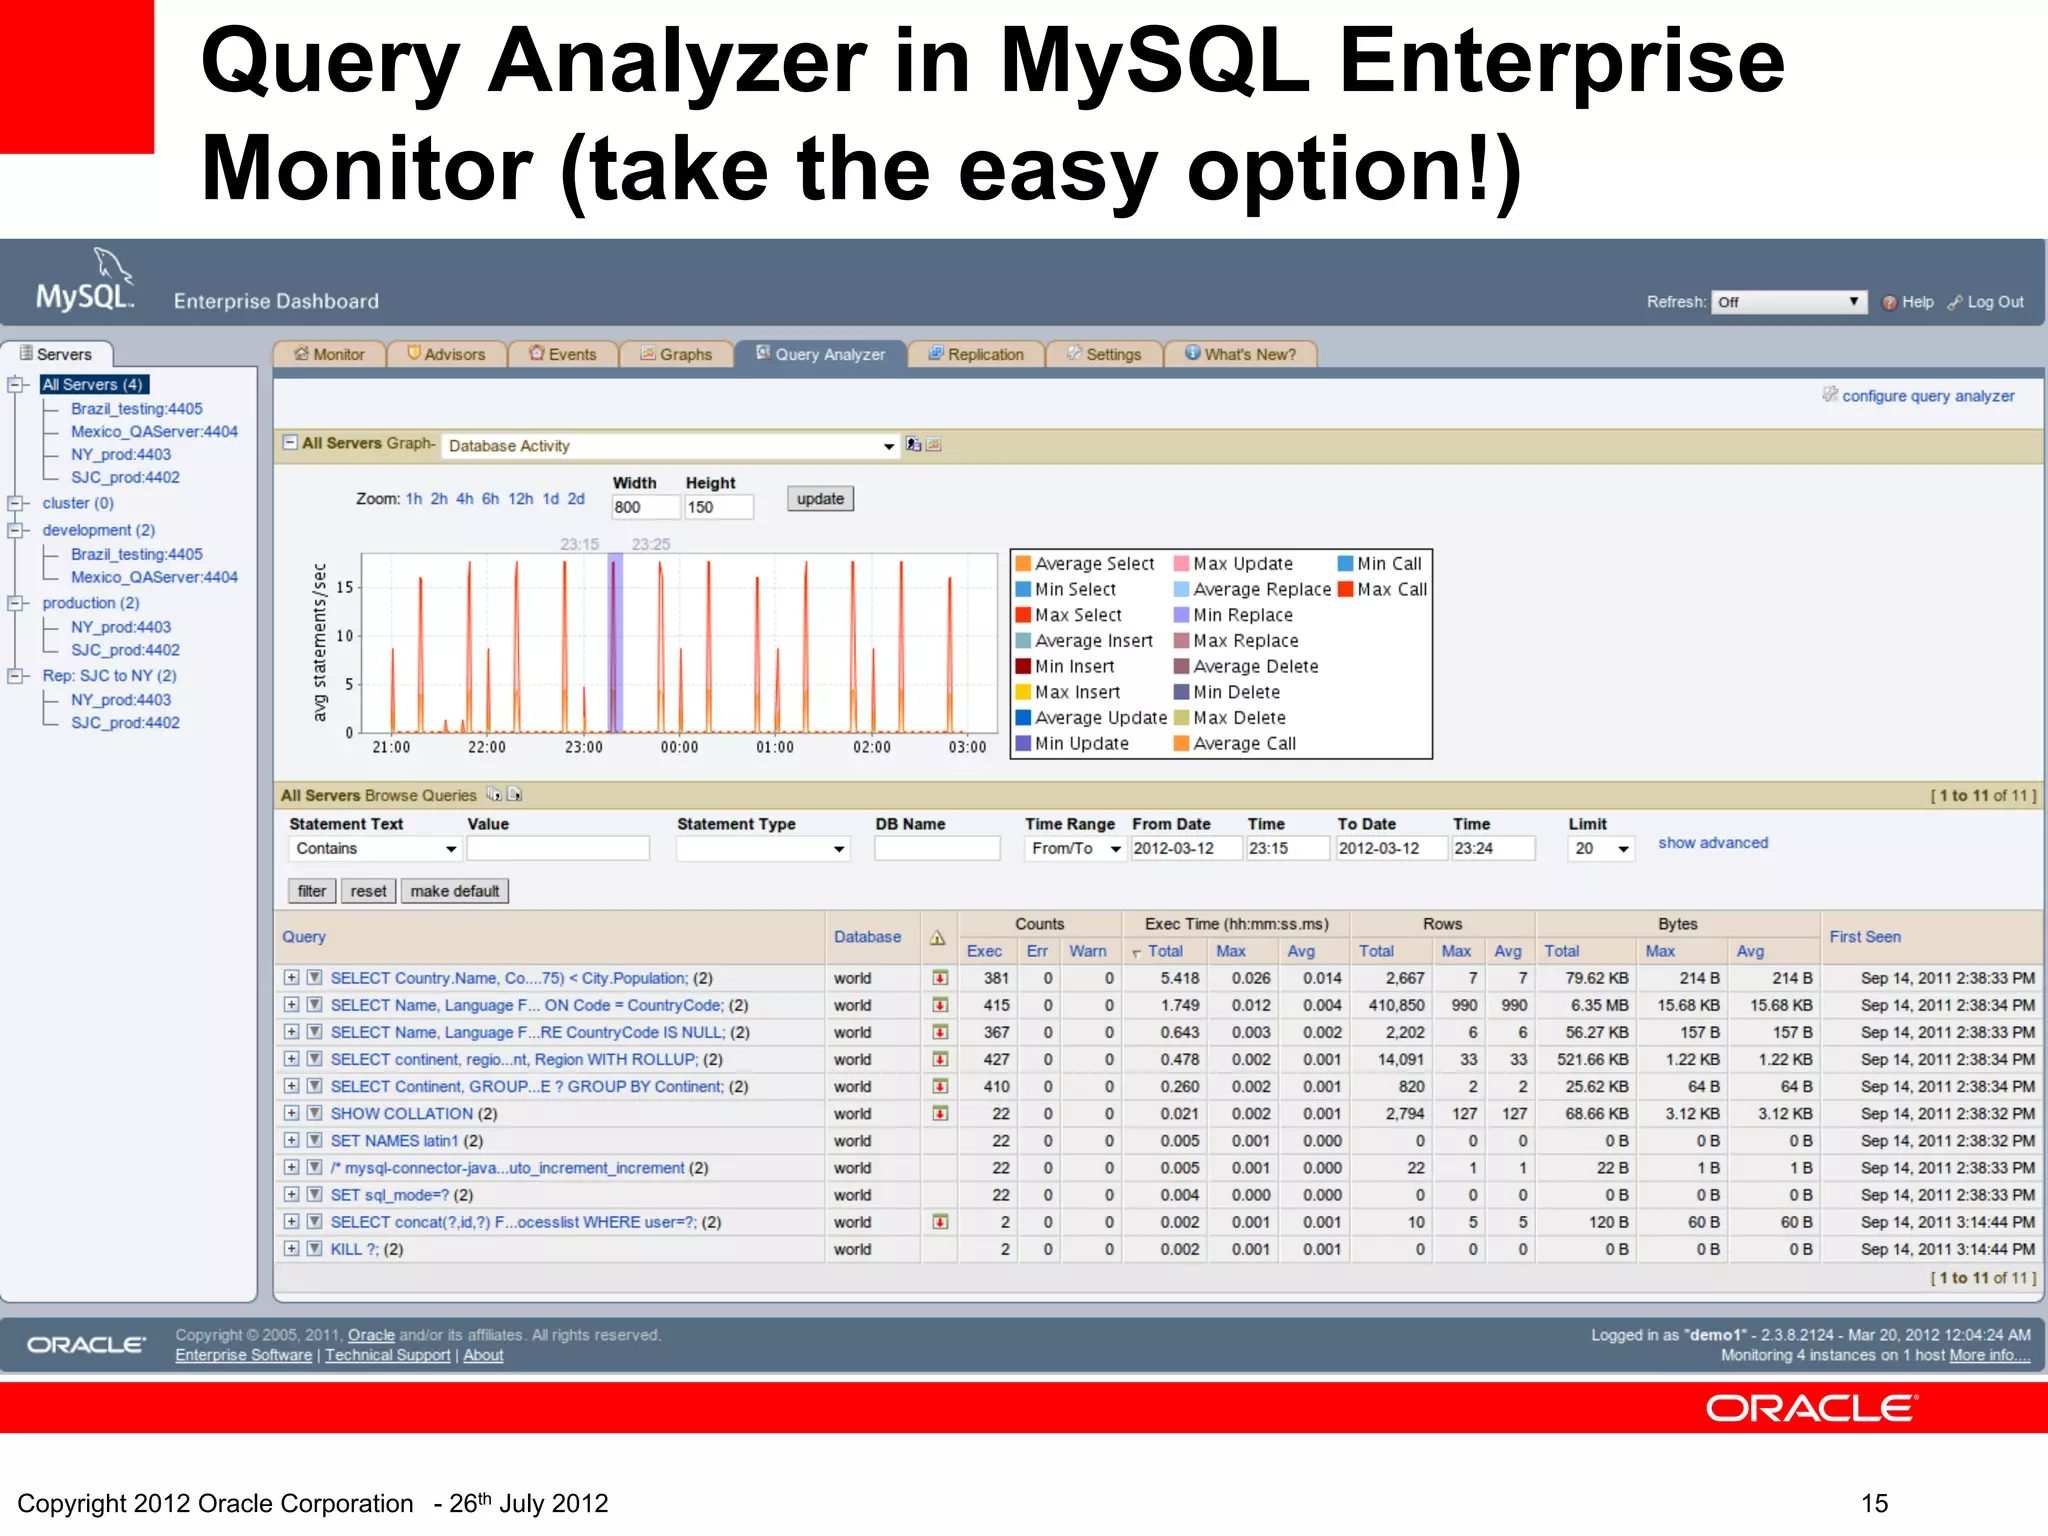
Task: Expand the SELECT Country.Name query row
Action: pyautogui.click(x=291, y=978)
